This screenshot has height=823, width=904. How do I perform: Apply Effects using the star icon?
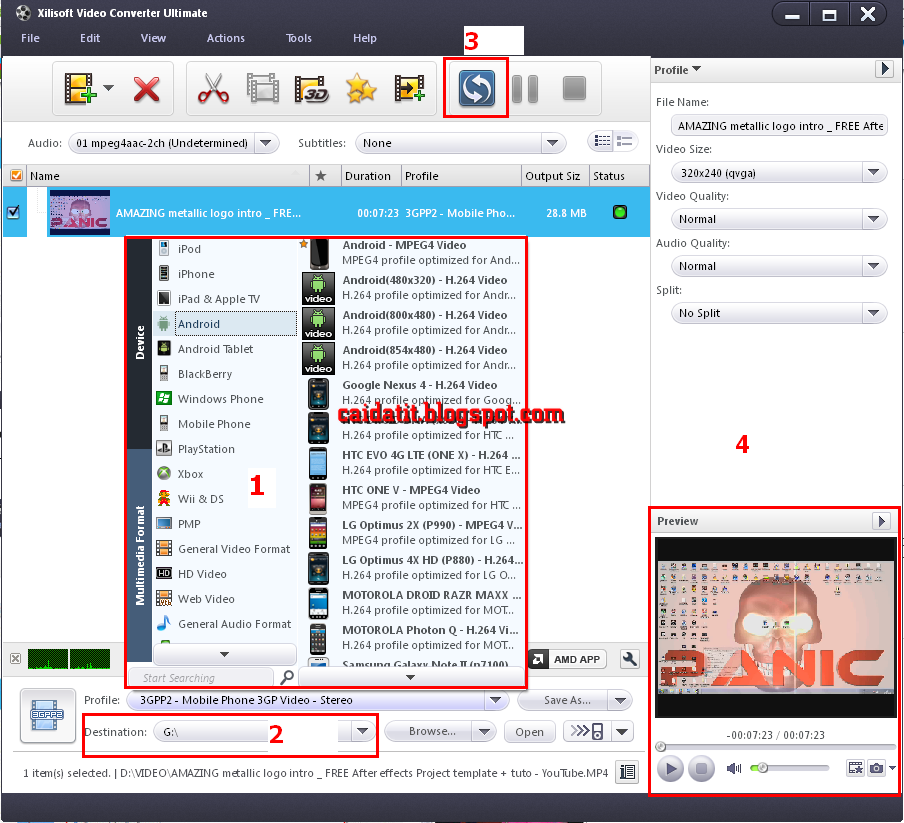358,88
